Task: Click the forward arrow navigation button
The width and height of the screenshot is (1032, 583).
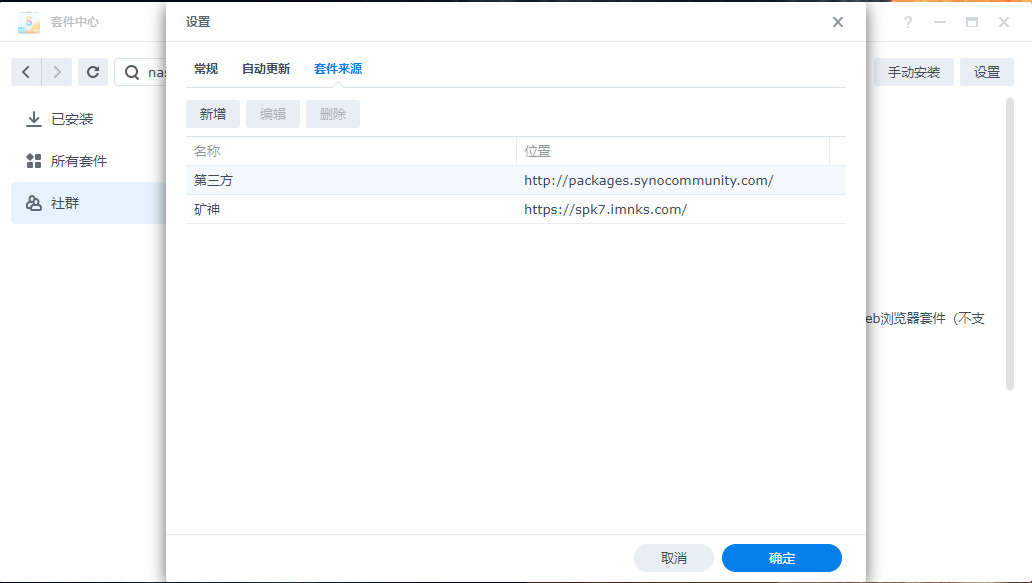Action: point(57,72)
